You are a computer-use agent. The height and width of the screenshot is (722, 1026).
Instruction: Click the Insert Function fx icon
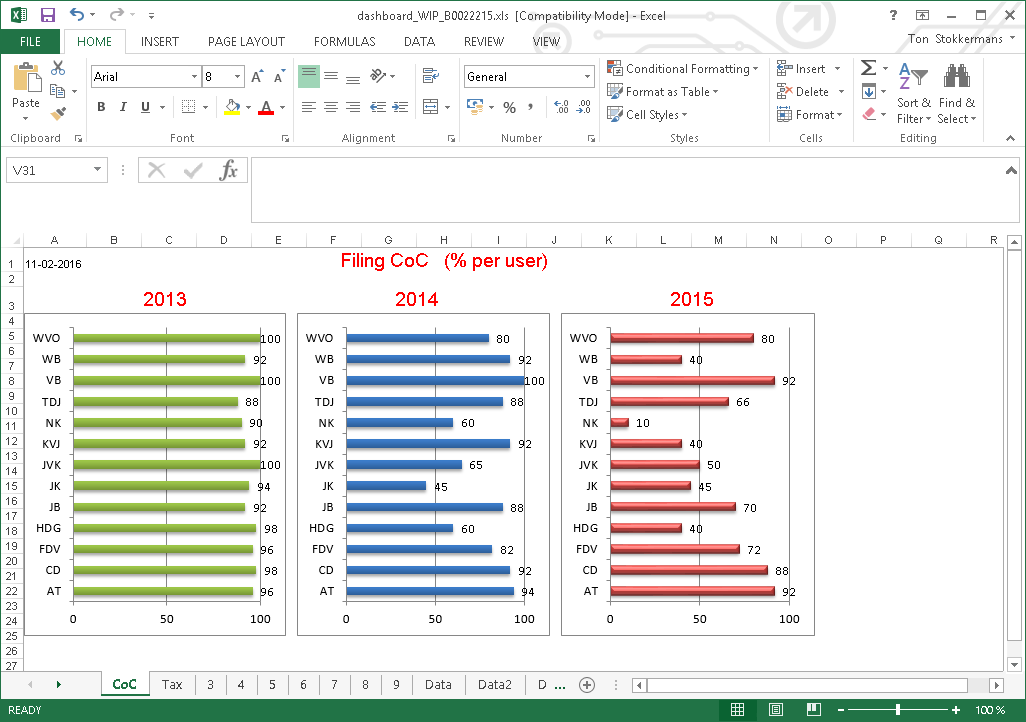228,170
